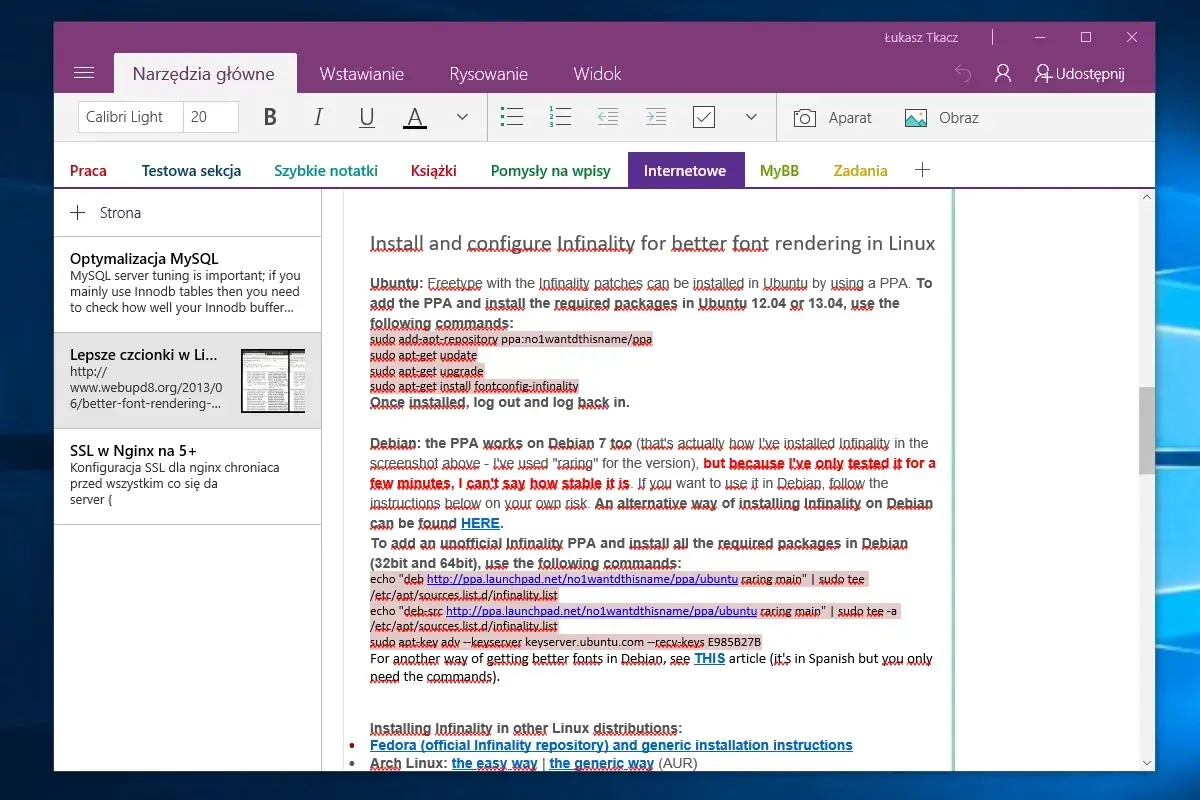Click the undo arrow
The height and width of the screenshot is (800, 1200).
963,73
